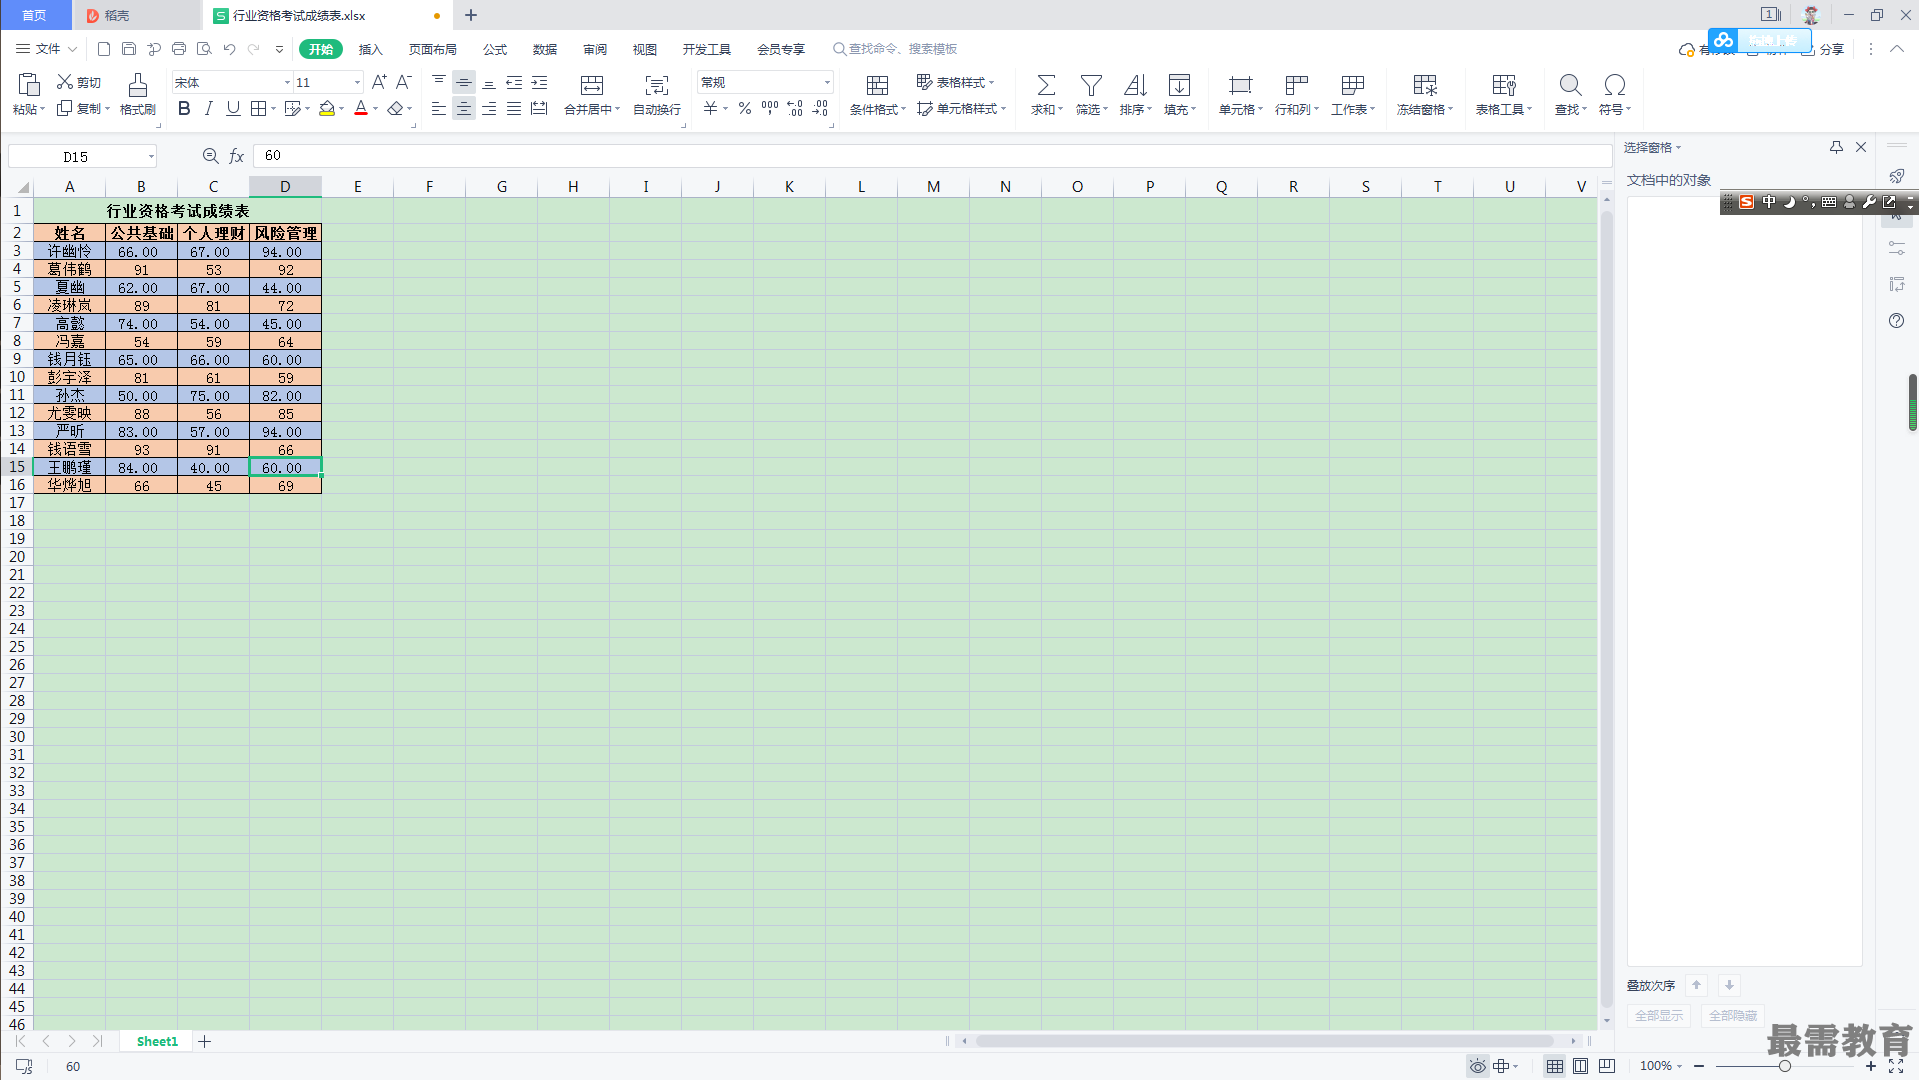Image resolution: width=1919 pixels, height=1080 pixels.
Task: Click the rows and columns (行和列) icon
Action: (1297, 85)
